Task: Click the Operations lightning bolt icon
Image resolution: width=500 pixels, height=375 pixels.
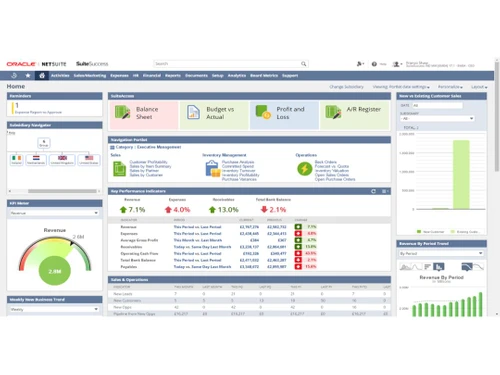Action: pos(305,169)
